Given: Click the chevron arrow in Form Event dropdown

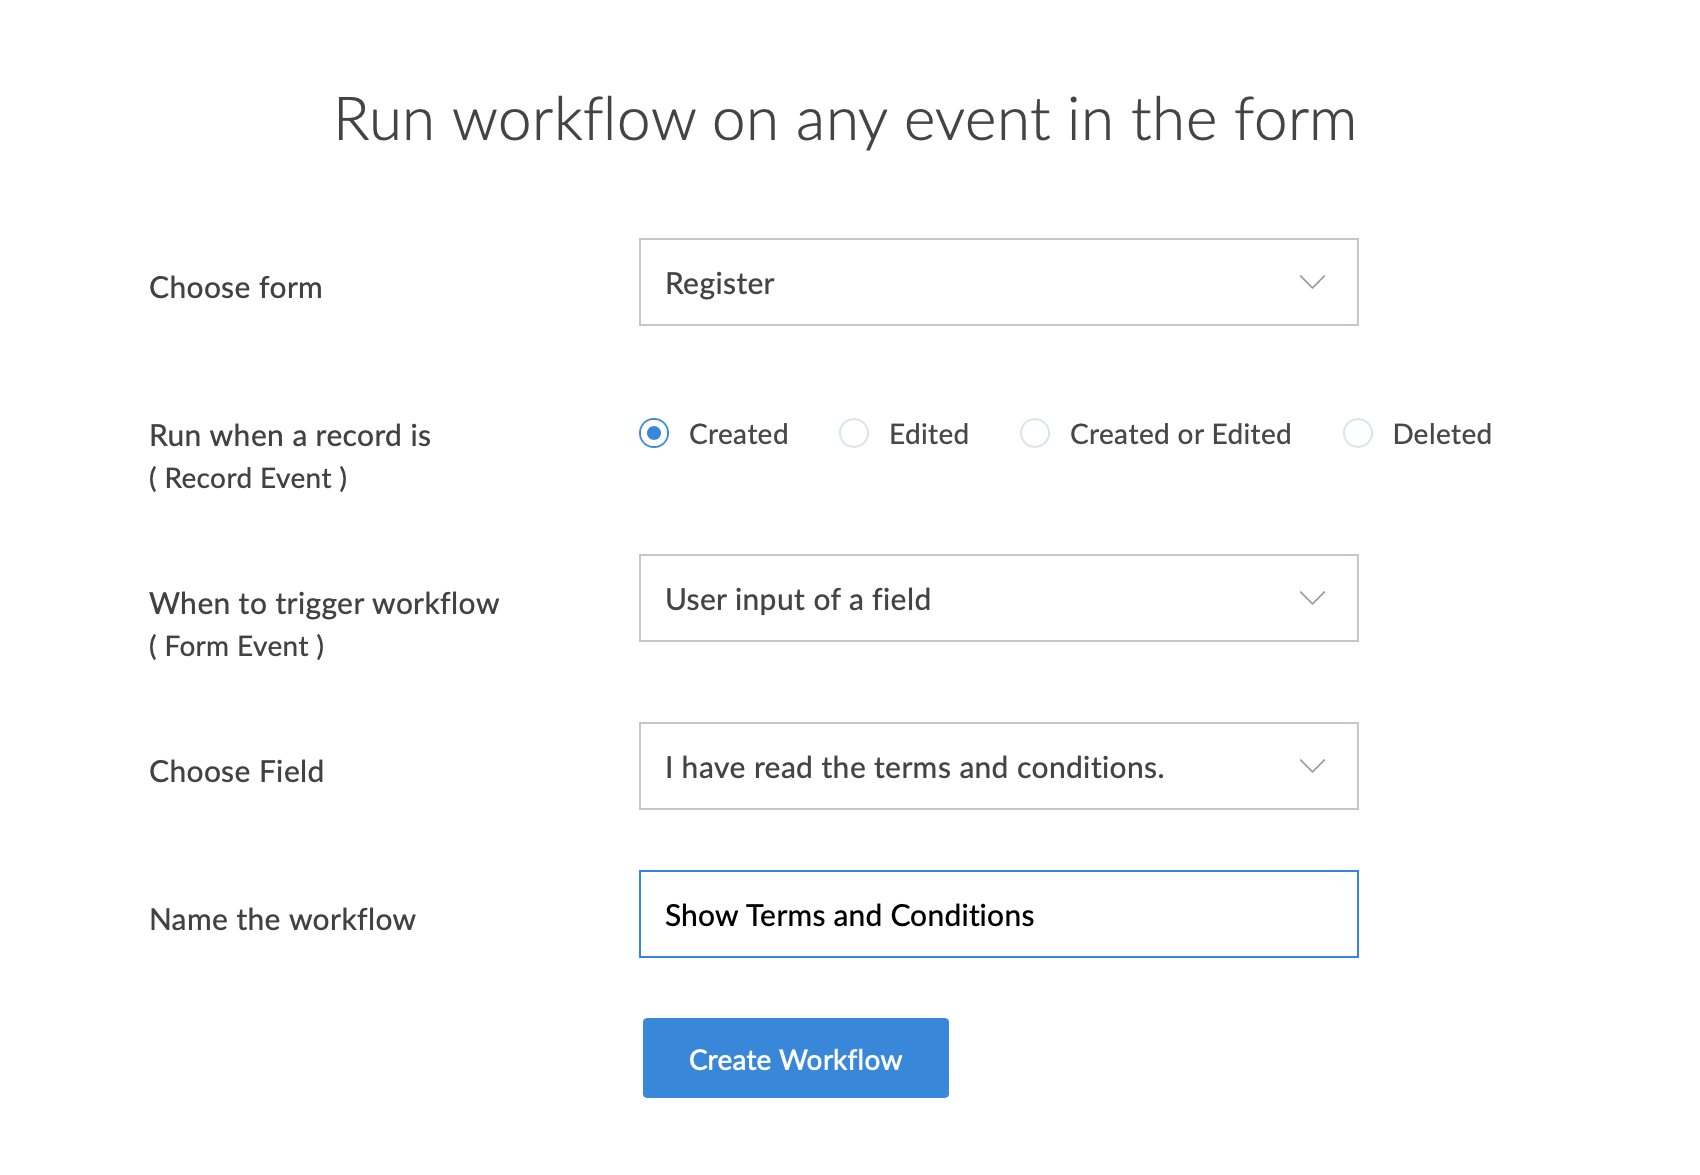Looking at the screenshot, I should tap(1312, 598).
